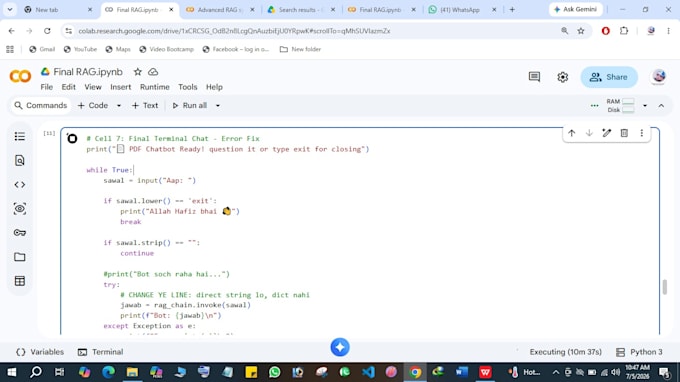680x382 pixels.
Task: Collapse the header with chevron up
Action: 661,105
